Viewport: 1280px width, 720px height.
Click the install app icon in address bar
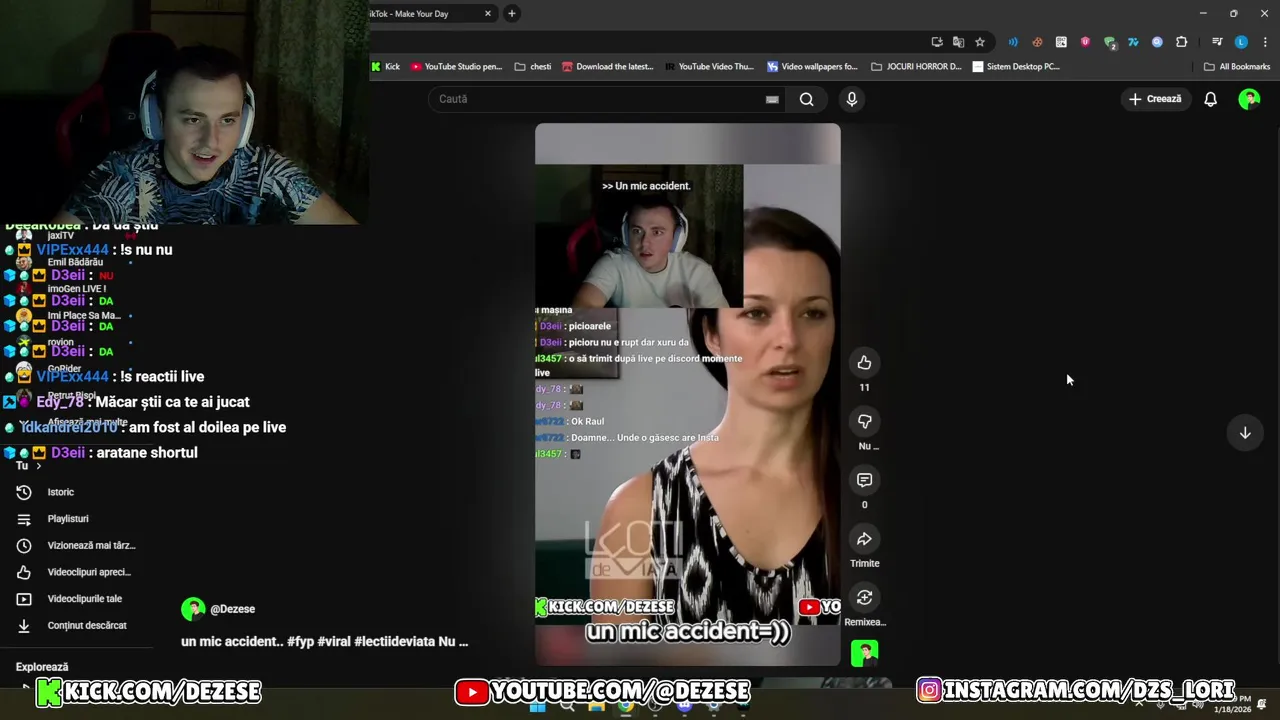(x=937, y=42)
